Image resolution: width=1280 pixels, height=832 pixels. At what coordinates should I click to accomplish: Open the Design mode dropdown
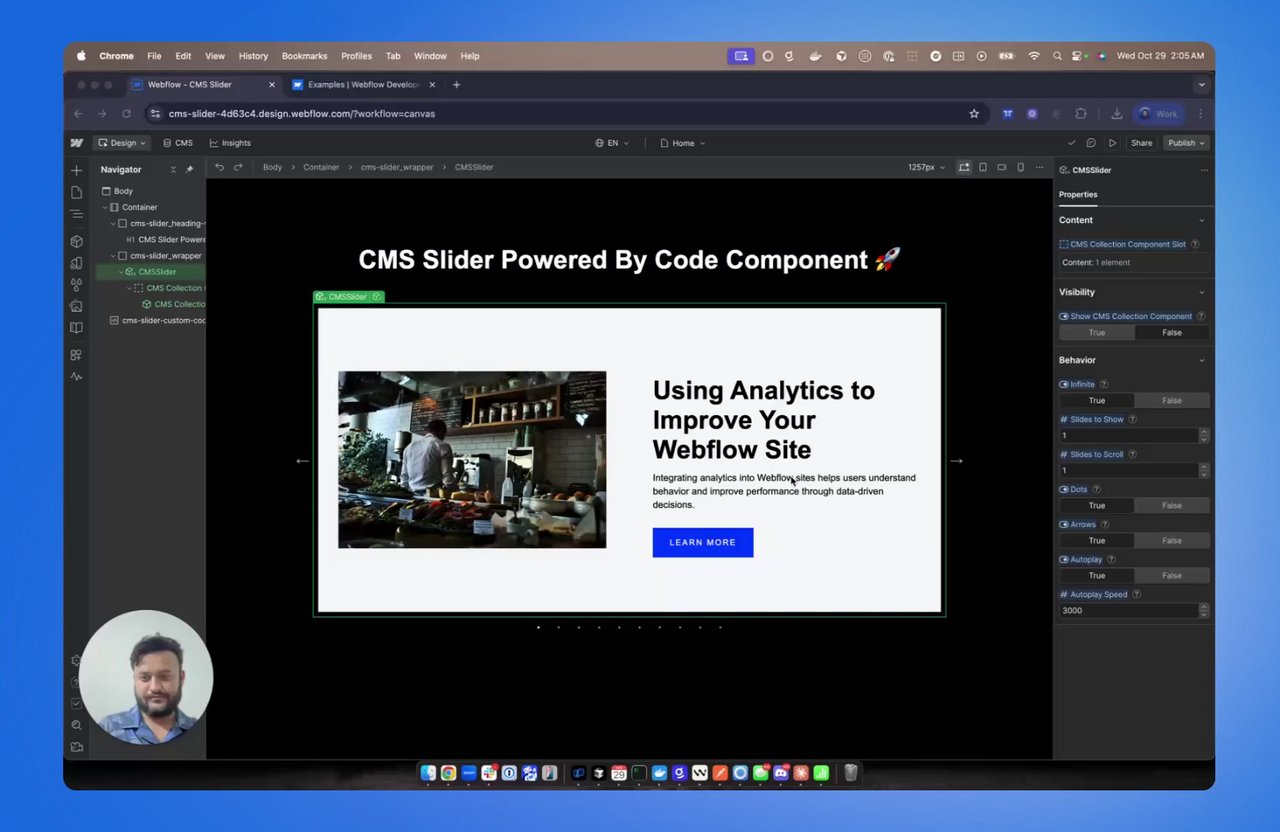121,143
